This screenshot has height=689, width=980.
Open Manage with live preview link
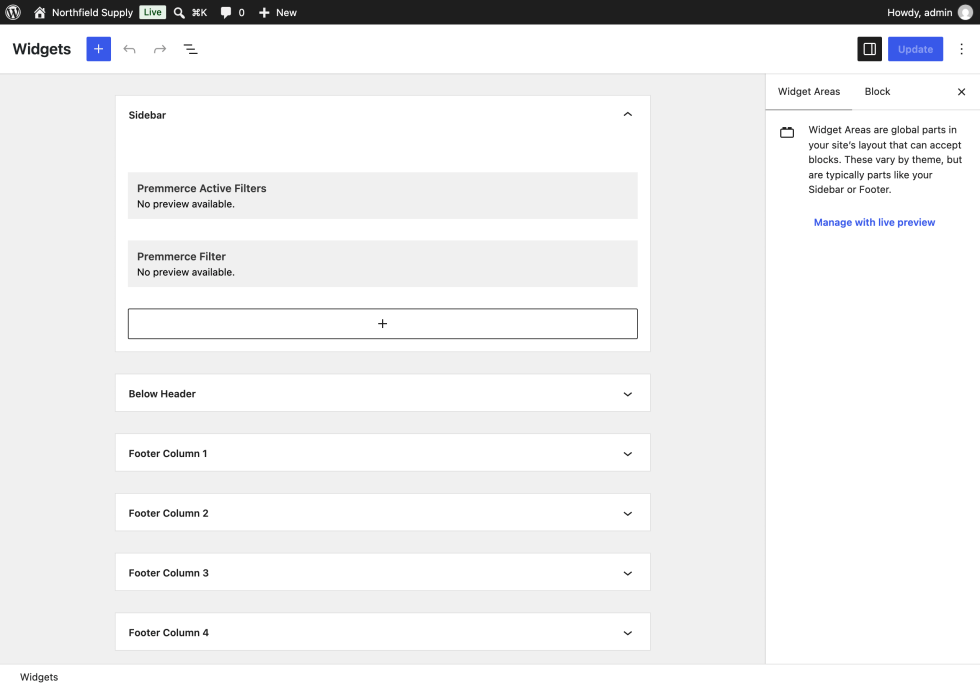coord(874,222)
